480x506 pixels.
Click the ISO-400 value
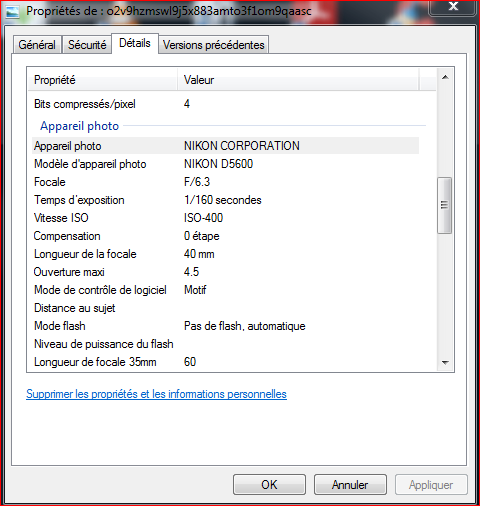pyautogui.click(x=203, y=218)
